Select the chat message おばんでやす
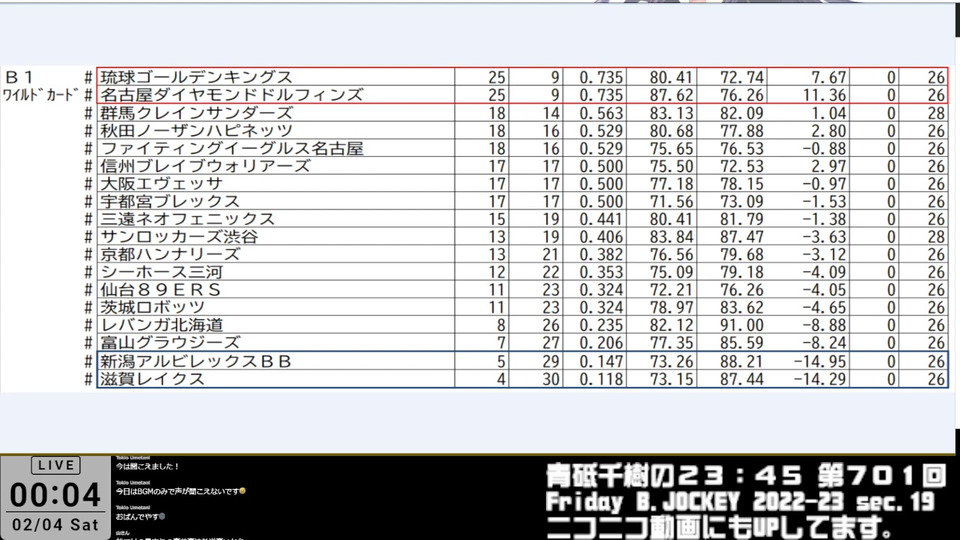This screenshot has height=540, width=960. 137,516
